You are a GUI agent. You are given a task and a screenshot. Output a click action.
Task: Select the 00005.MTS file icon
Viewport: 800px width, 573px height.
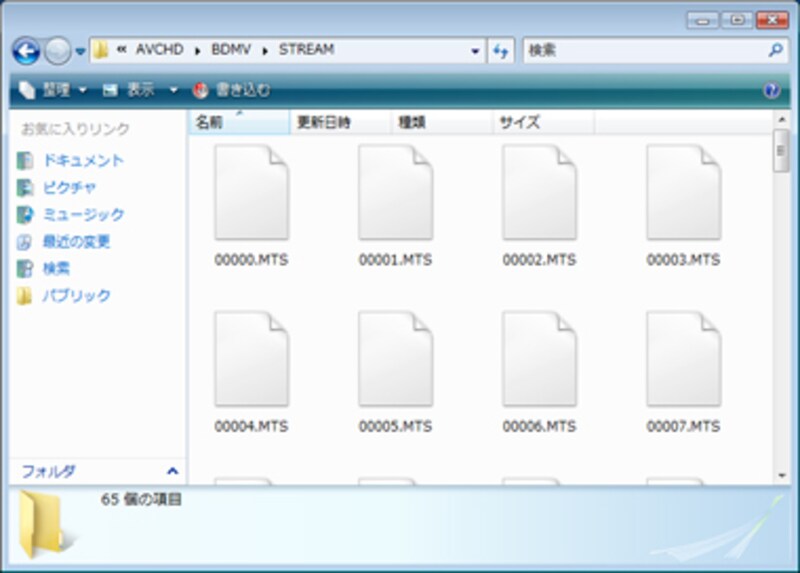point(395,359)
